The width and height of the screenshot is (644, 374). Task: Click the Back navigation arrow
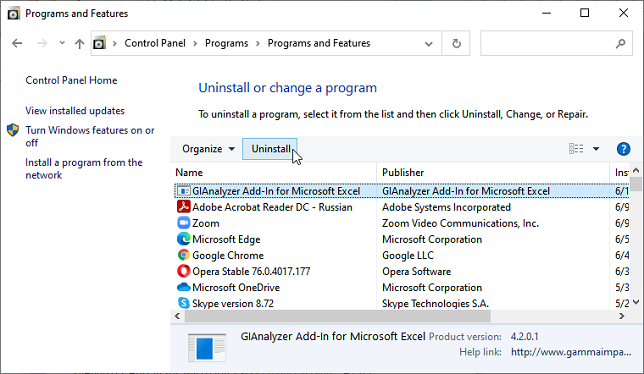click(x=17, y=43)
